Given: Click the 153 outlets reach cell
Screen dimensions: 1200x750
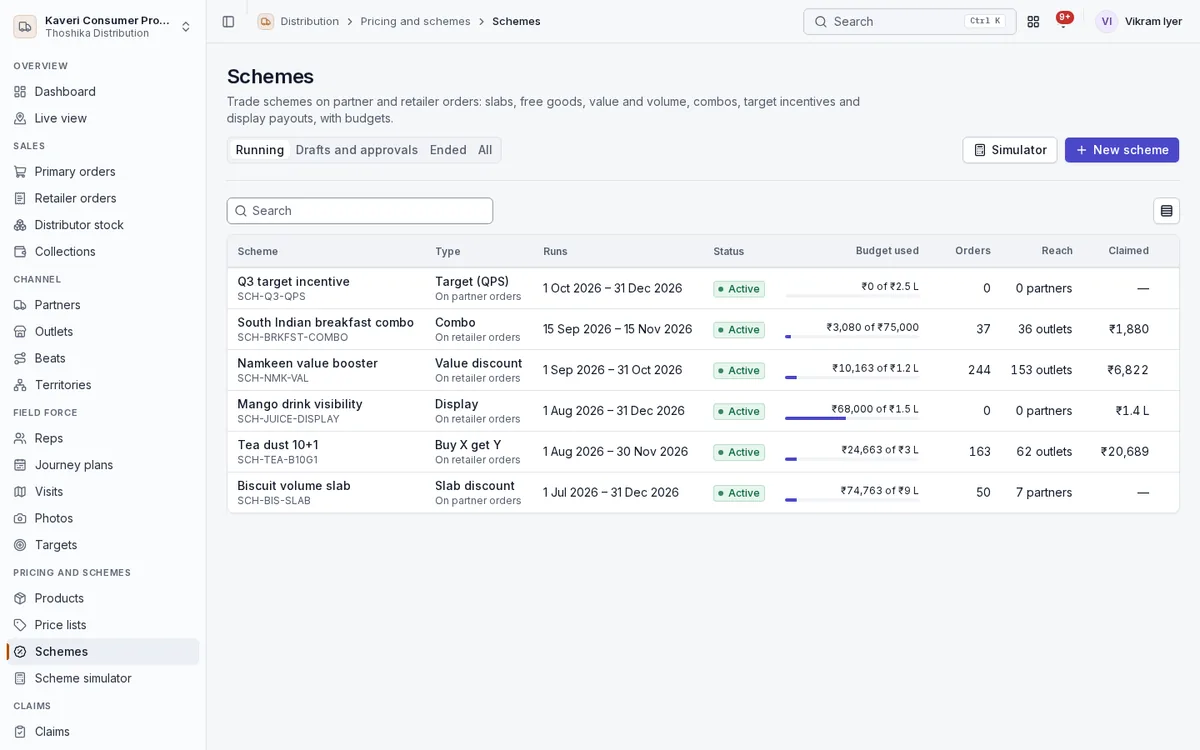Looking at the screenshot, I should tap(1041, 370).
